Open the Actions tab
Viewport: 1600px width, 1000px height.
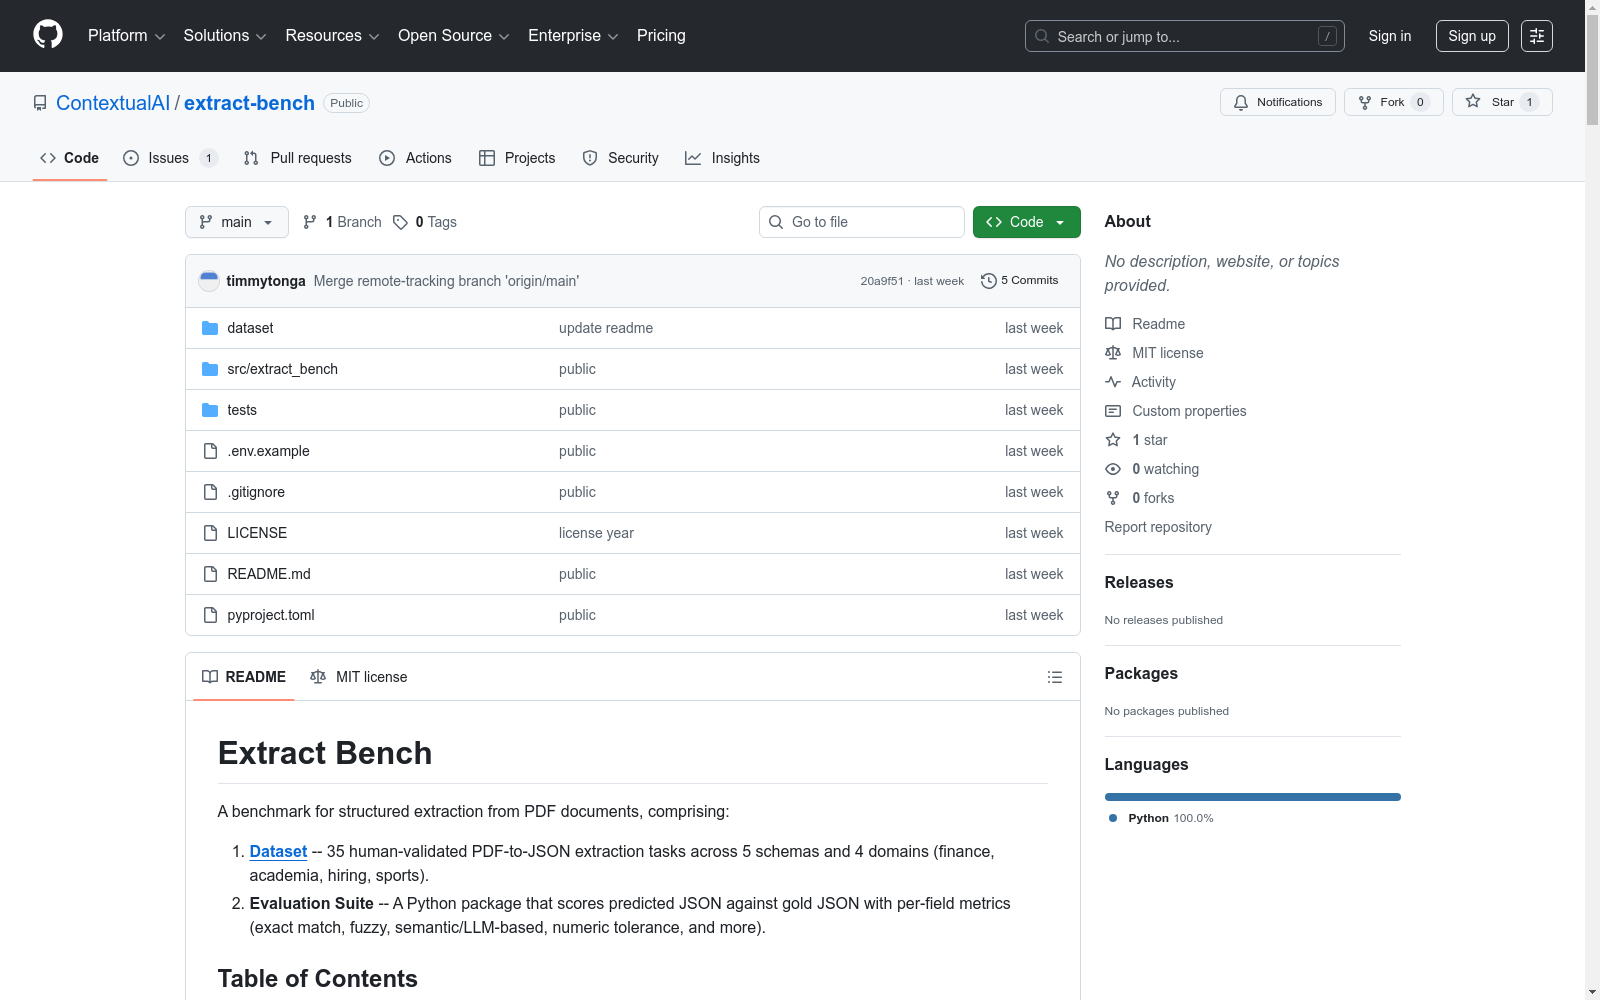416,158
